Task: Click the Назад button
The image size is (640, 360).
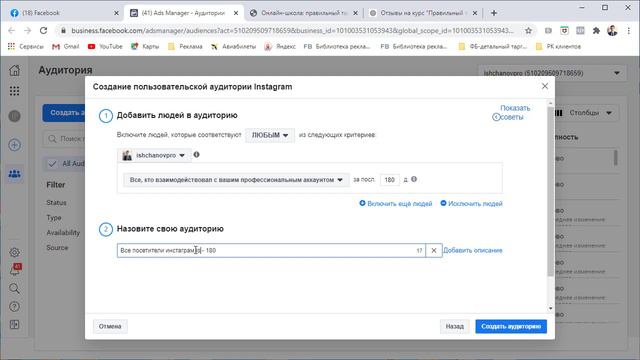Action: click(x=454, y=326)
